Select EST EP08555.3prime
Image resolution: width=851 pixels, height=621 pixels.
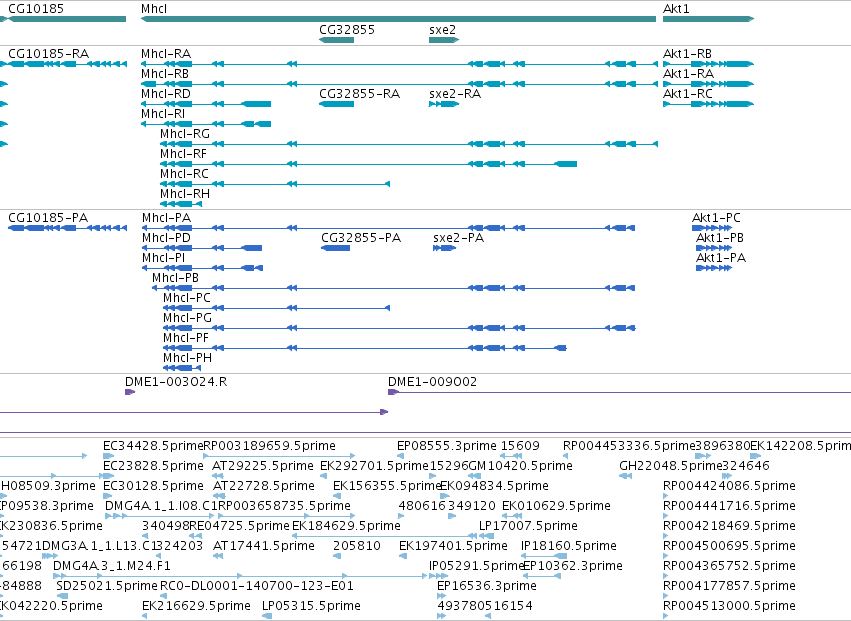[401, 456]
